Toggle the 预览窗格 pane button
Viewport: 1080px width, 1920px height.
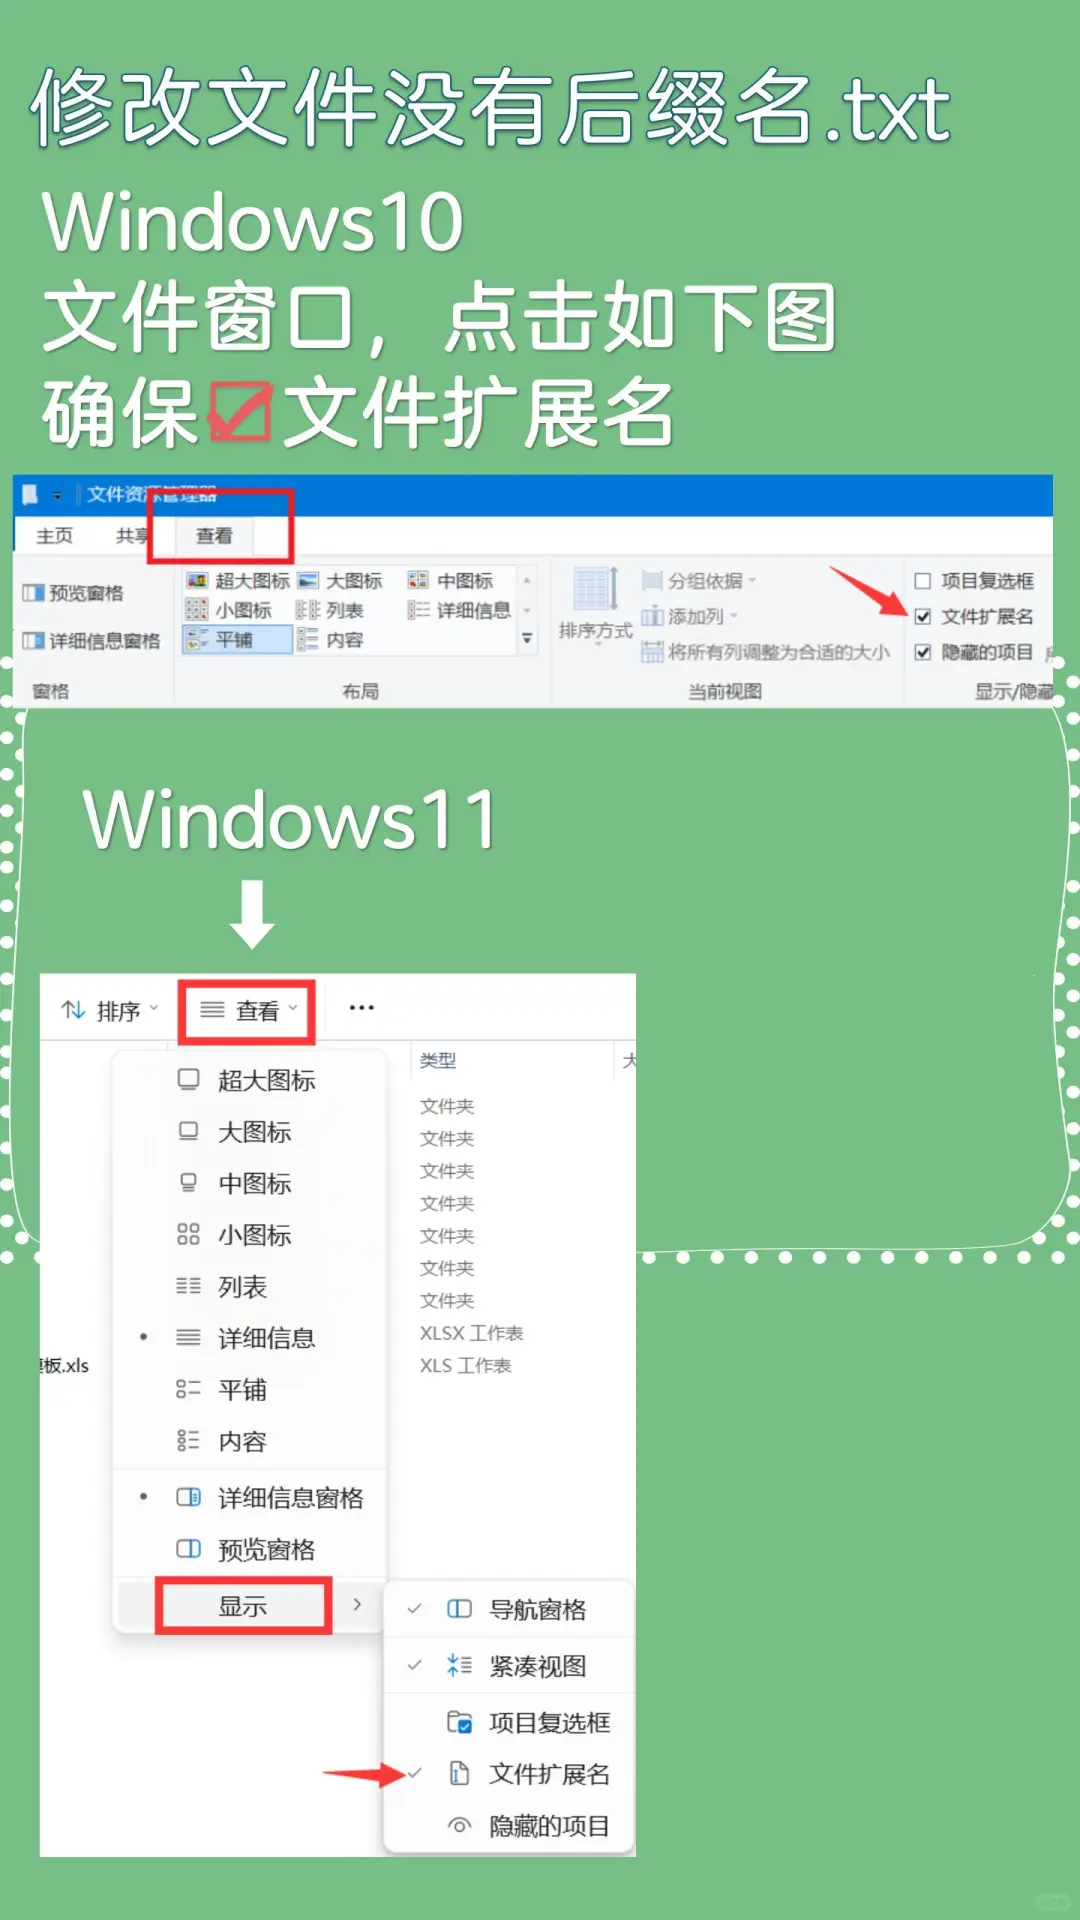tap(73, 593)
